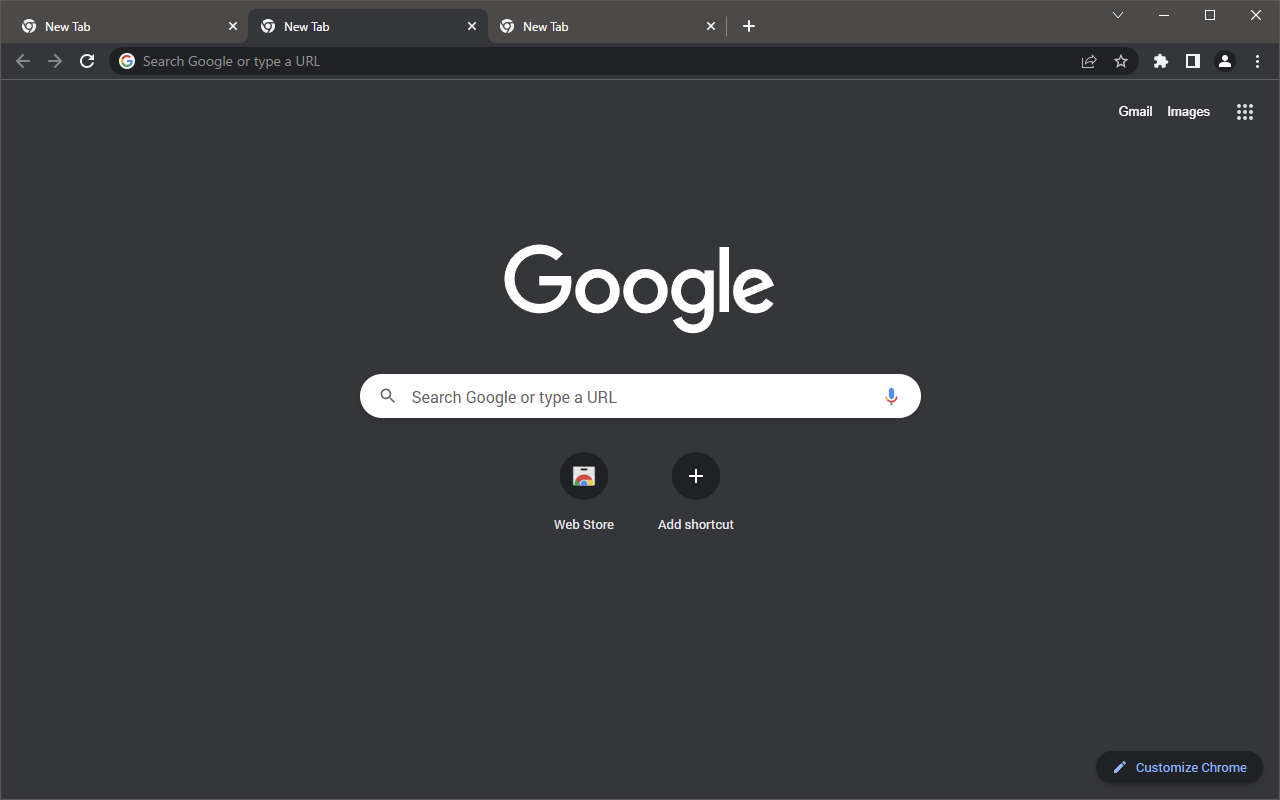
Task: Click the Google logo
Action: point(639,288)
